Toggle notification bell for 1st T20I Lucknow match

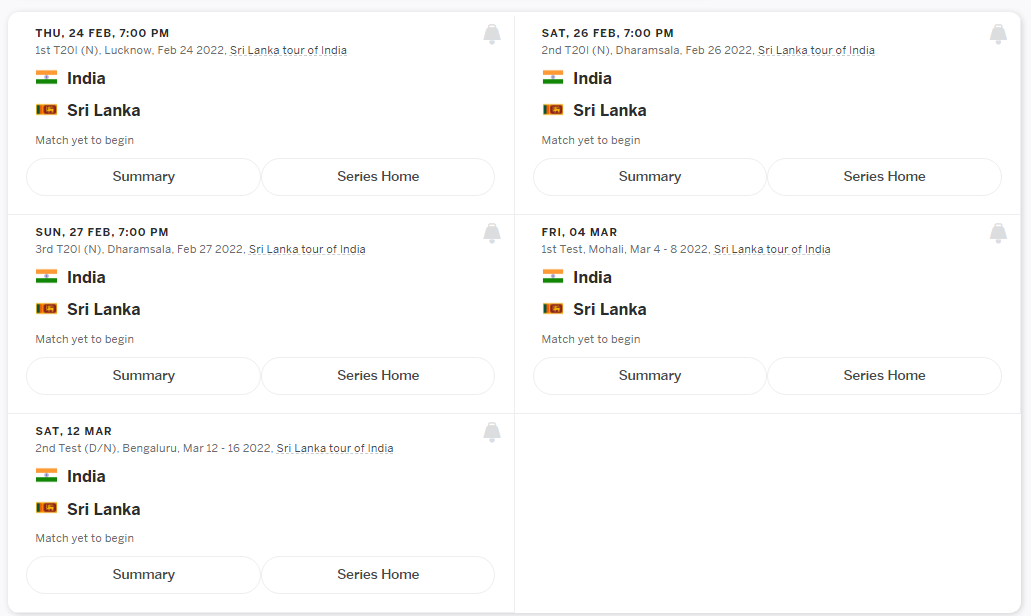[x=492, y=34]
